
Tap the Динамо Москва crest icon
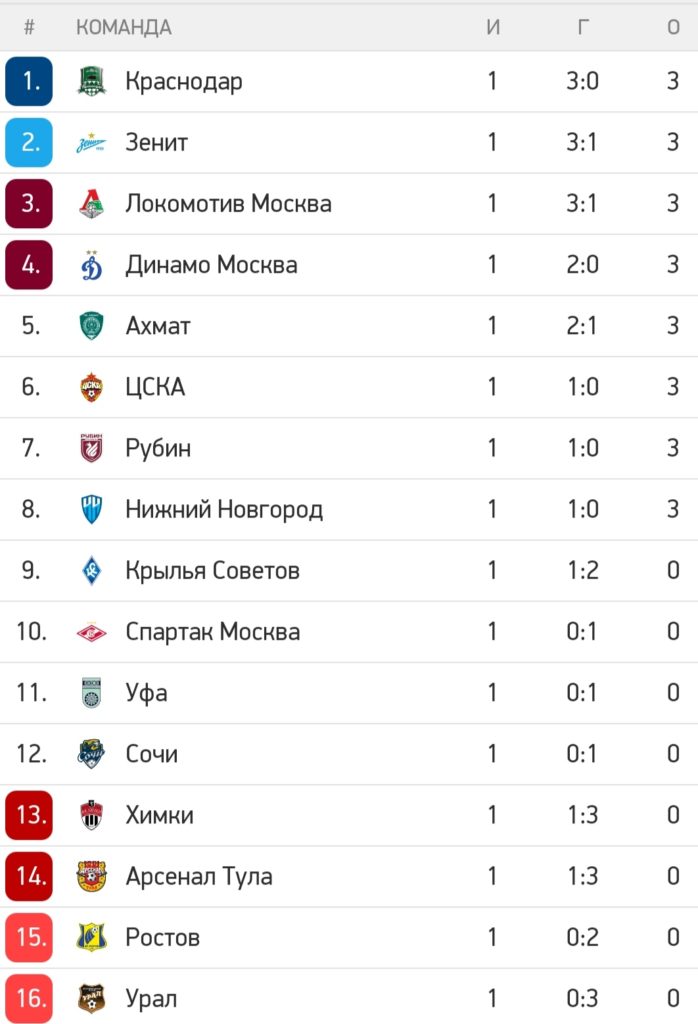coord(91,264)
